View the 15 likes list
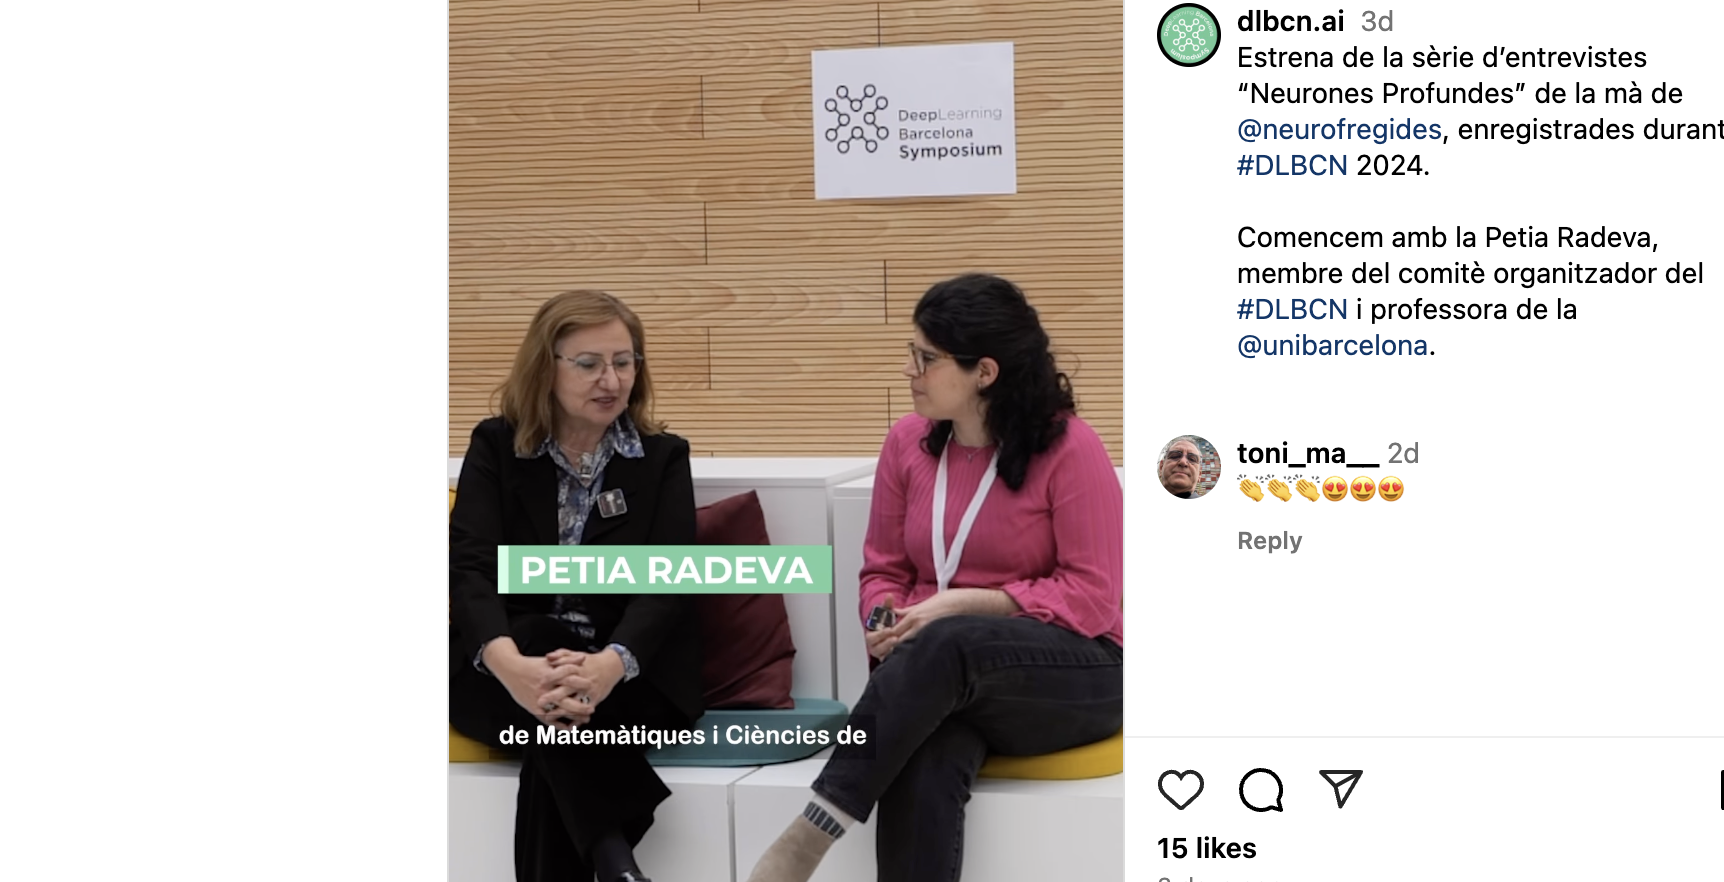 point(1206,848)
